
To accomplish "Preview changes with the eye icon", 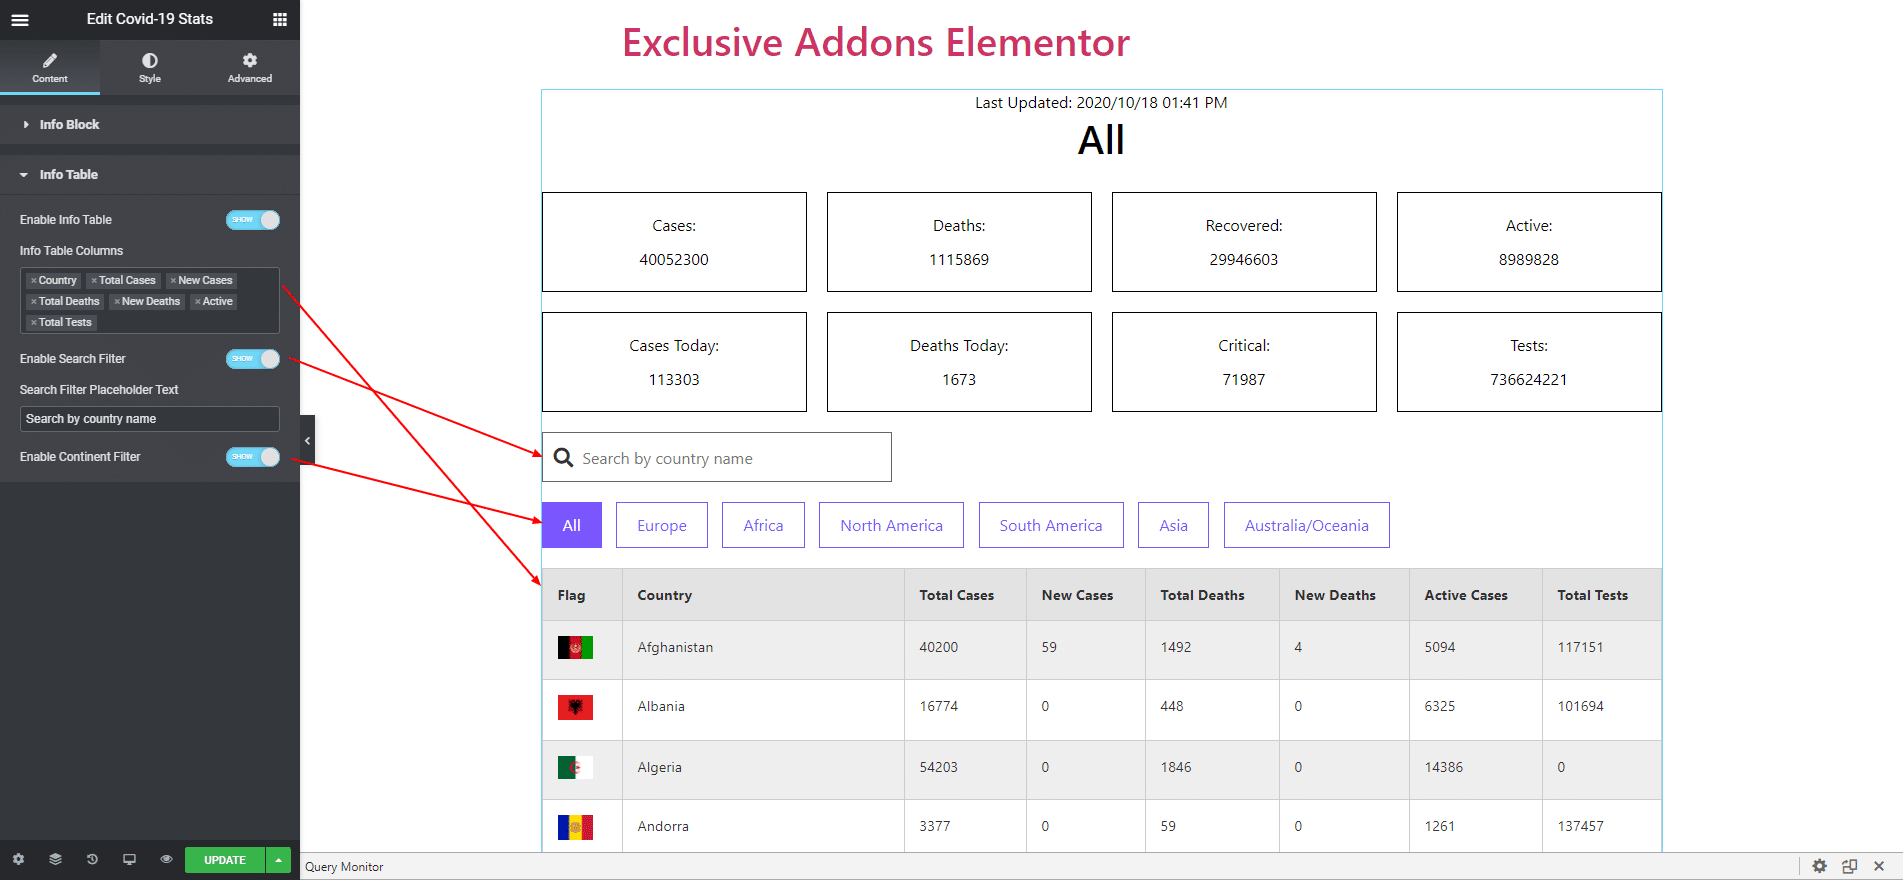I will coord(166,859).
